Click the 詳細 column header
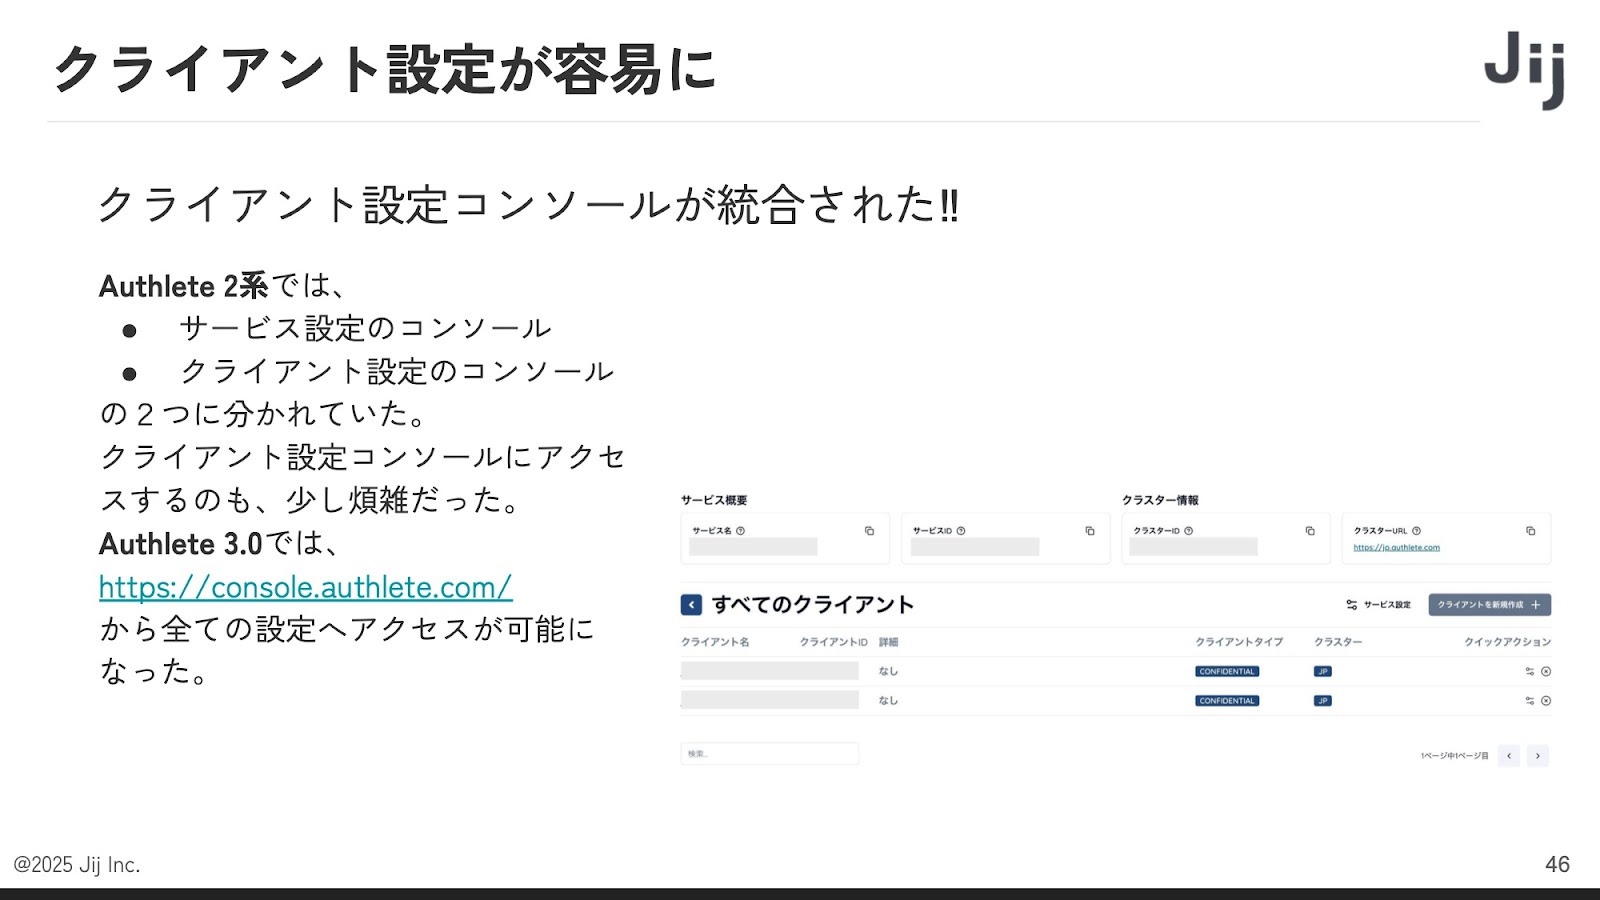This screenshot has height=900, width=1600. tap(889, 642)
